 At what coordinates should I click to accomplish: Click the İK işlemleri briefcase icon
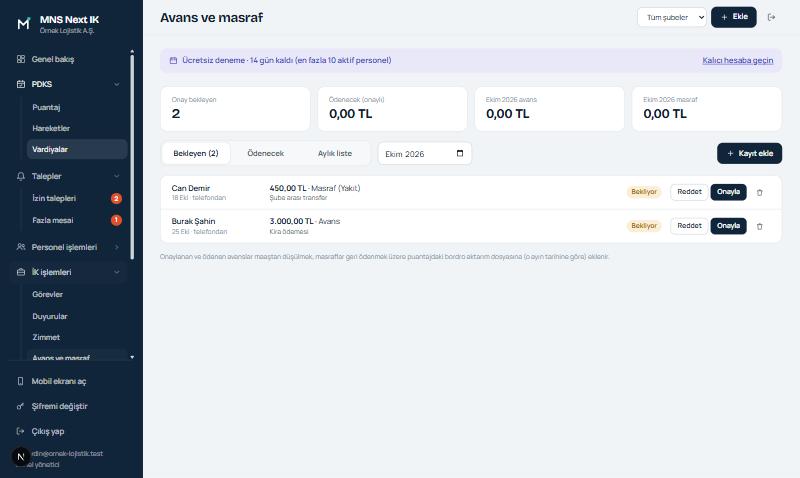click(x=21, y=272)
